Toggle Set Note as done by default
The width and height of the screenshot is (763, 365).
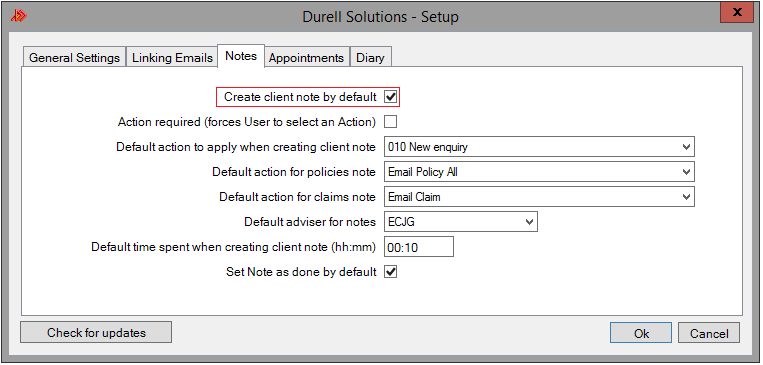390,272
